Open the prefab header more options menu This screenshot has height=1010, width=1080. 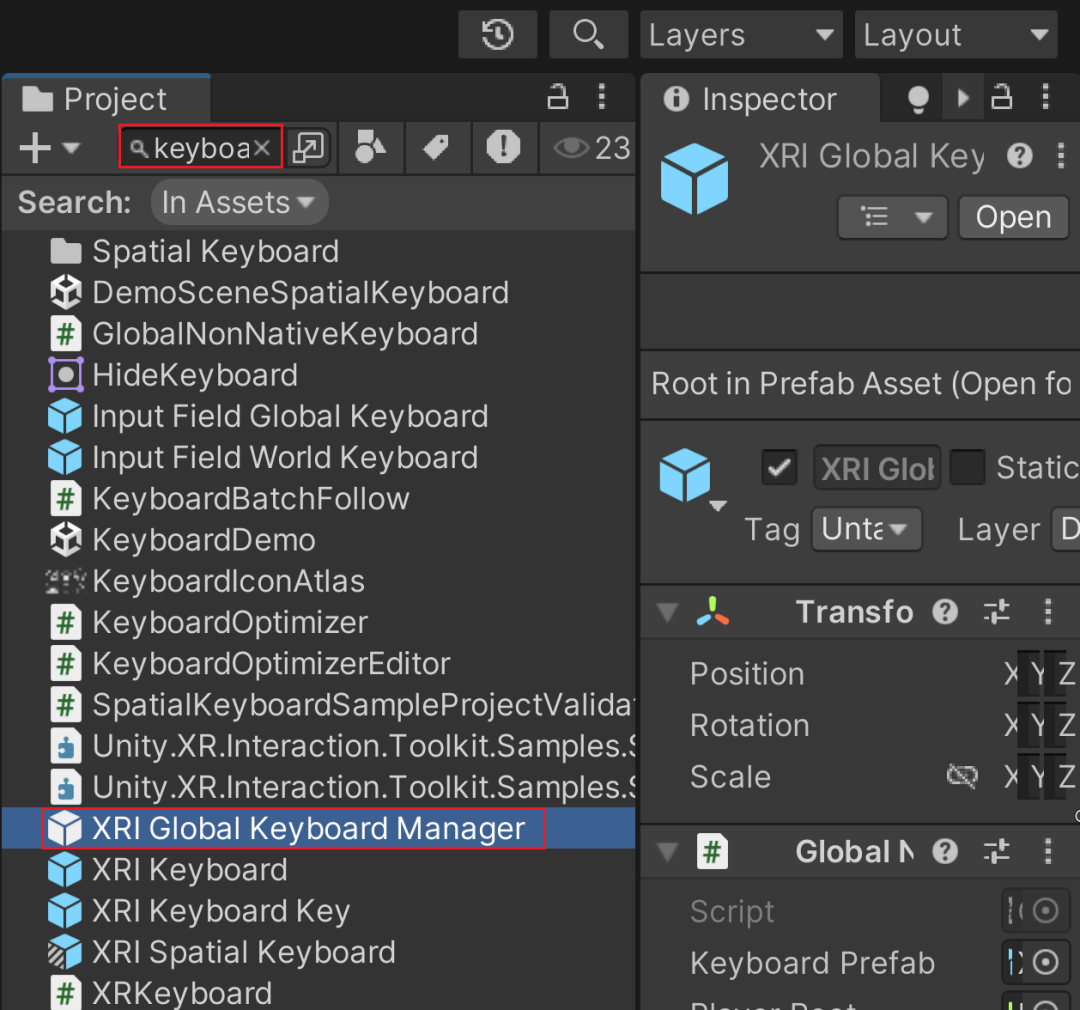(x=1061, y=156)
